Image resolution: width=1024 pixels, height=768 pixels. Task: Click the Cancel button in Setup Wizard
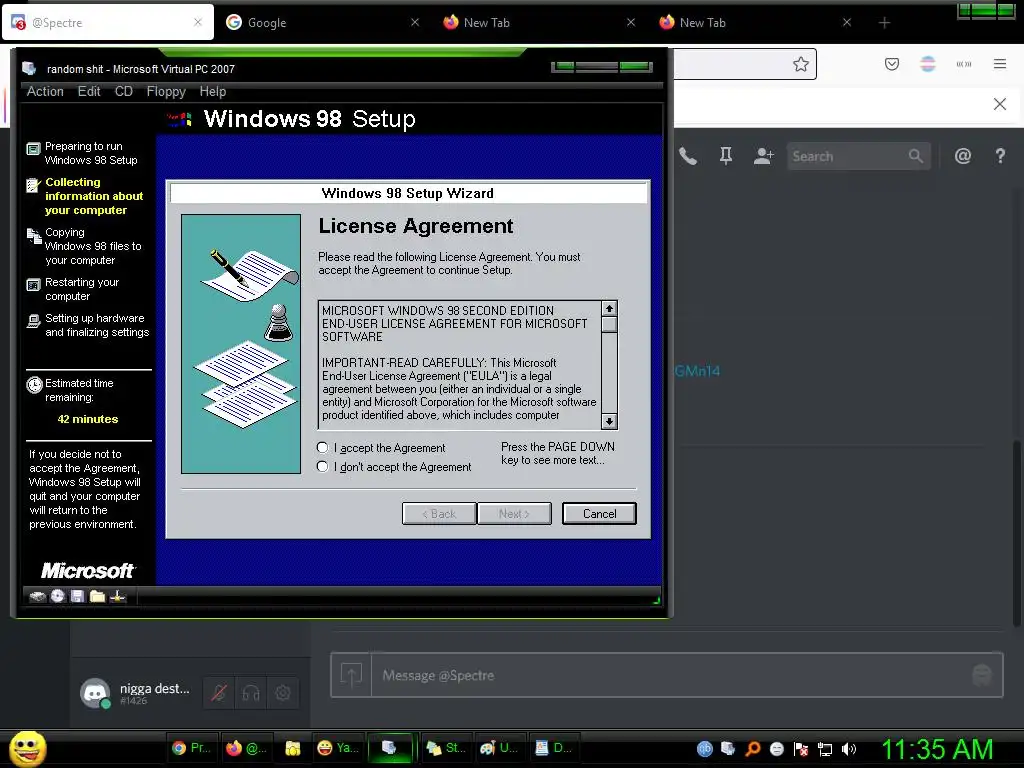(x=599, y=514)
